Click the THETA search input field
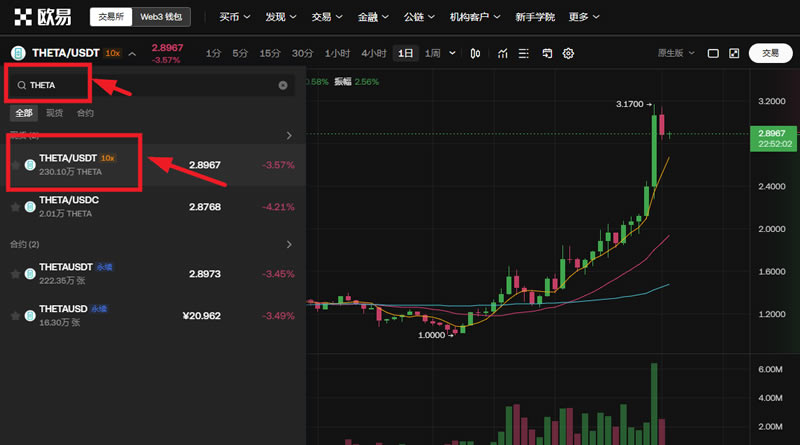This screenshot has height=445, width=800. tap(150, 85)
